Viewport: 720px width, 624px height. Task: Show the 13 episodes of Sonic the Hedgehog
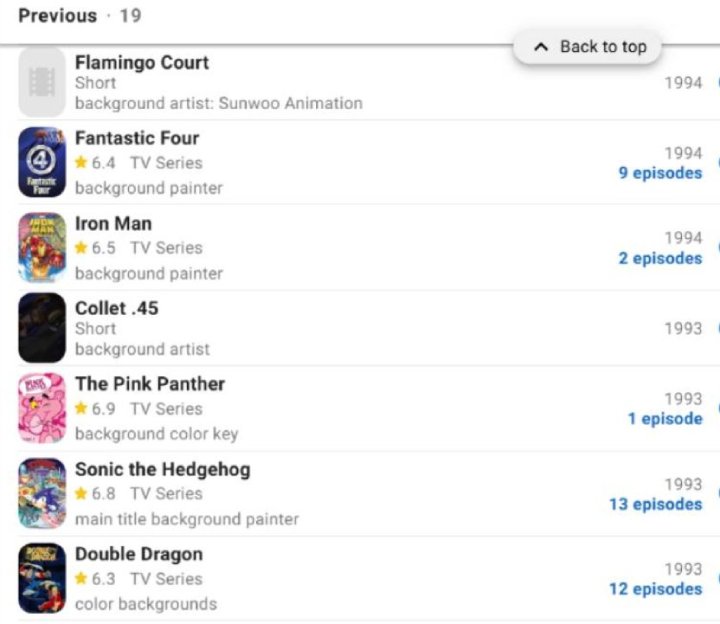pyautogui.click(x=656, y=504)
